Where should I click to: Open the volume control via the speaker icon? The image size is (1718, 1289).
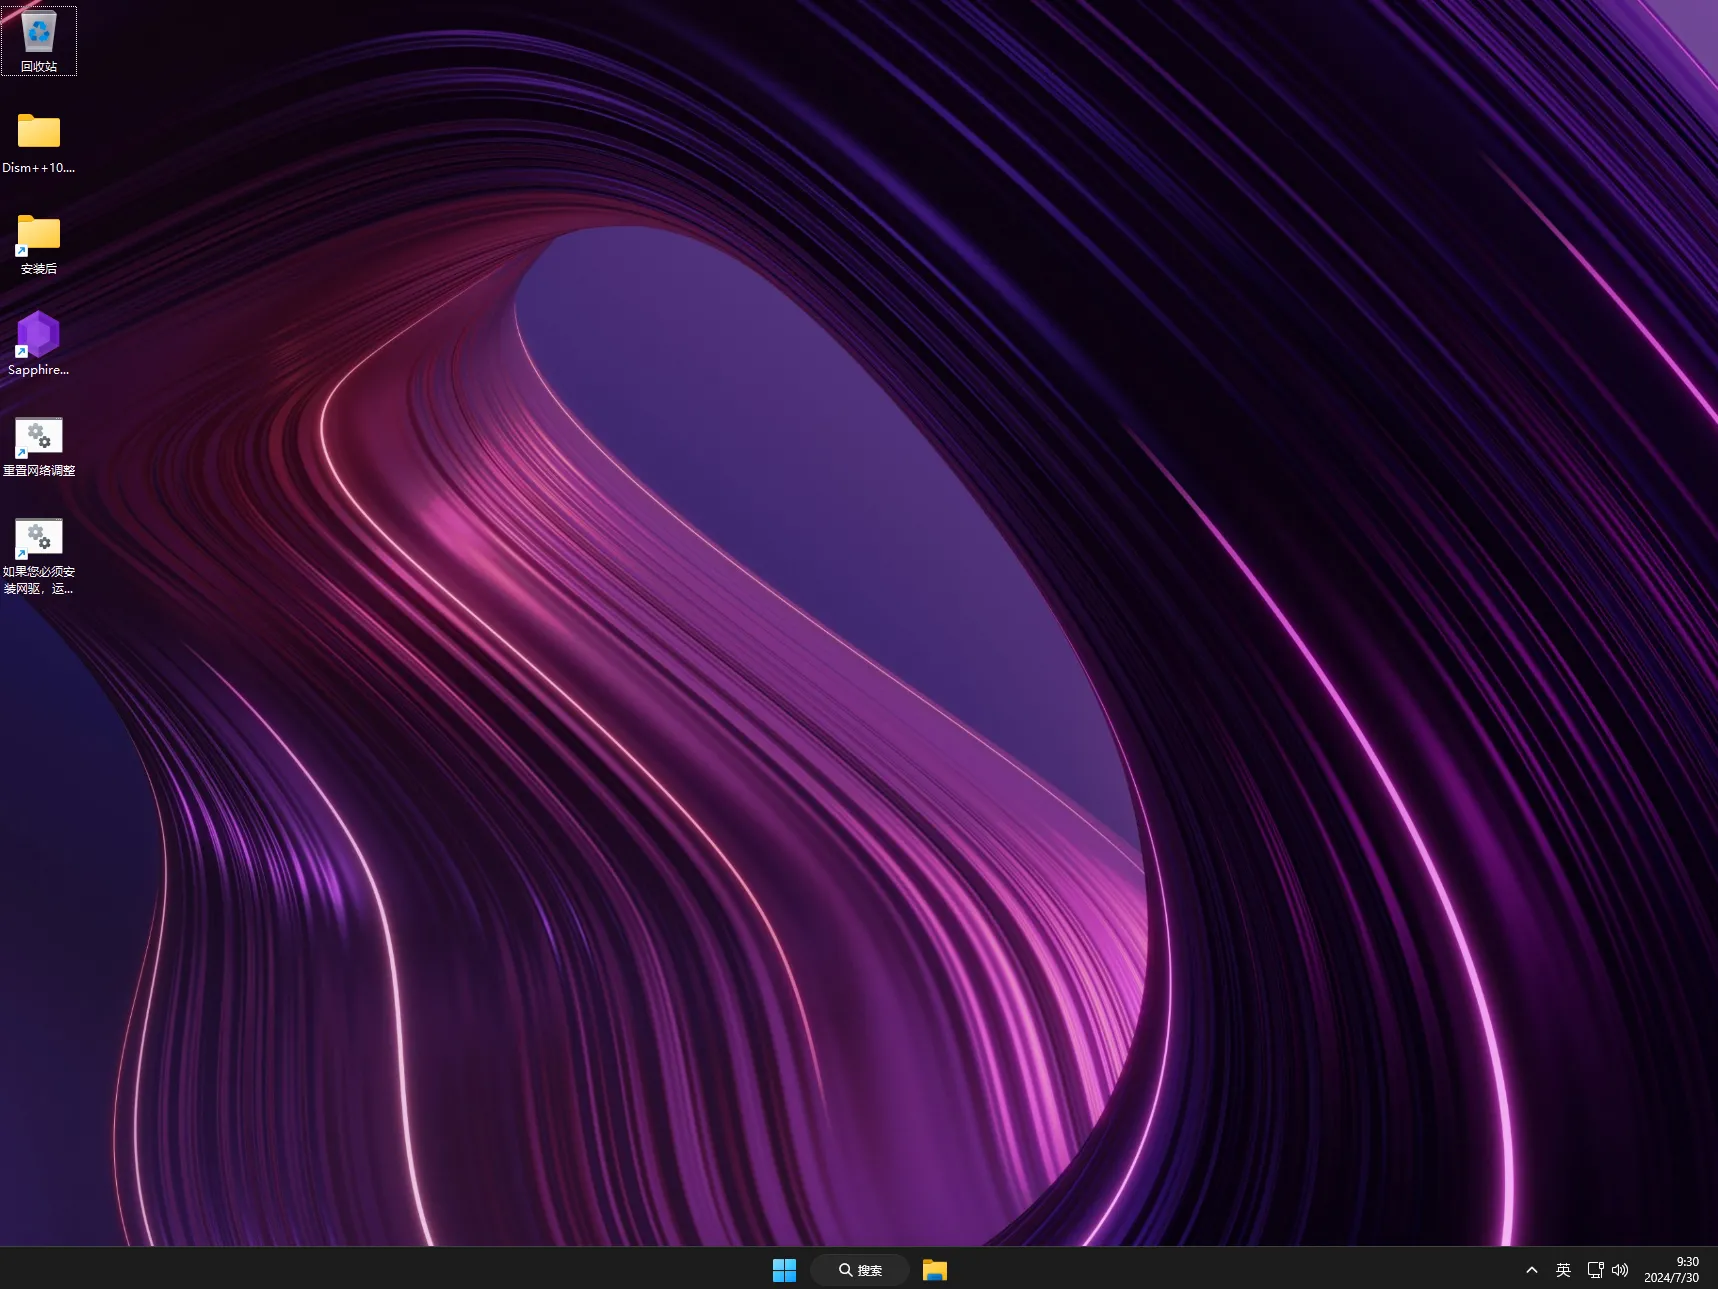point(1620,1270)
